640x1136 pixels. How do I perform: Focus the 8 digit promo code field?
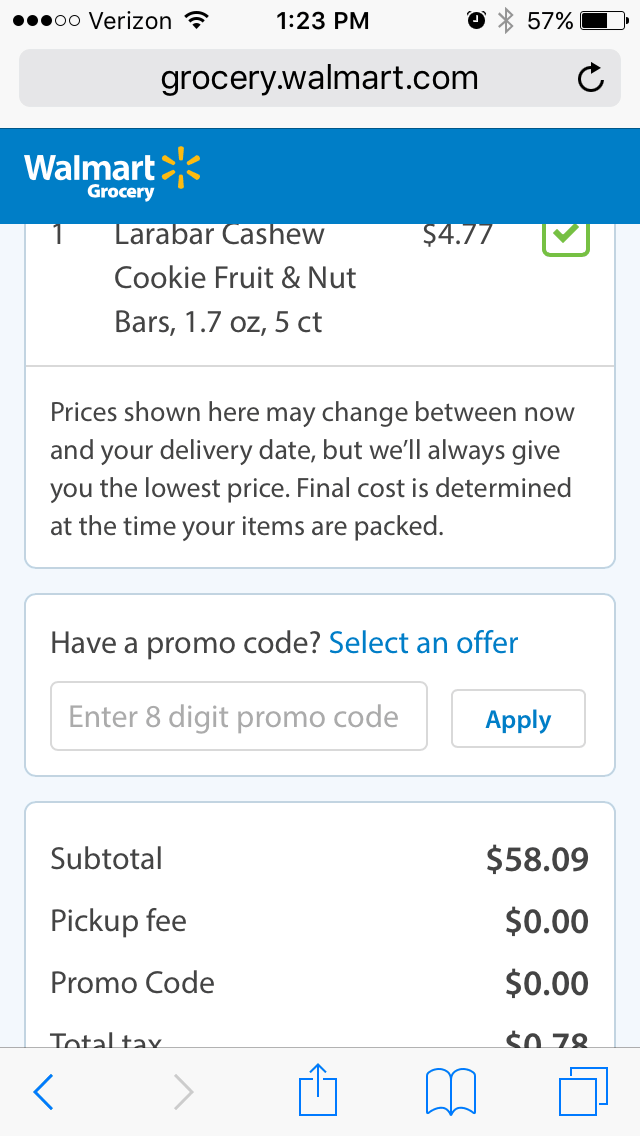[x=238, y=717]
